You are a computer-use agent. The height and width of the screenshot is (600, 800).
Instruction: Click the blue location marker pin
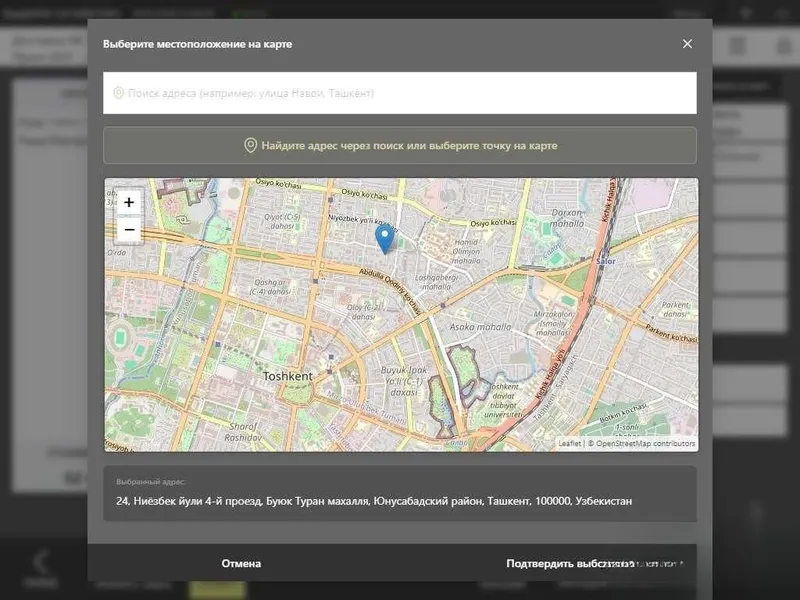point(385,240)
